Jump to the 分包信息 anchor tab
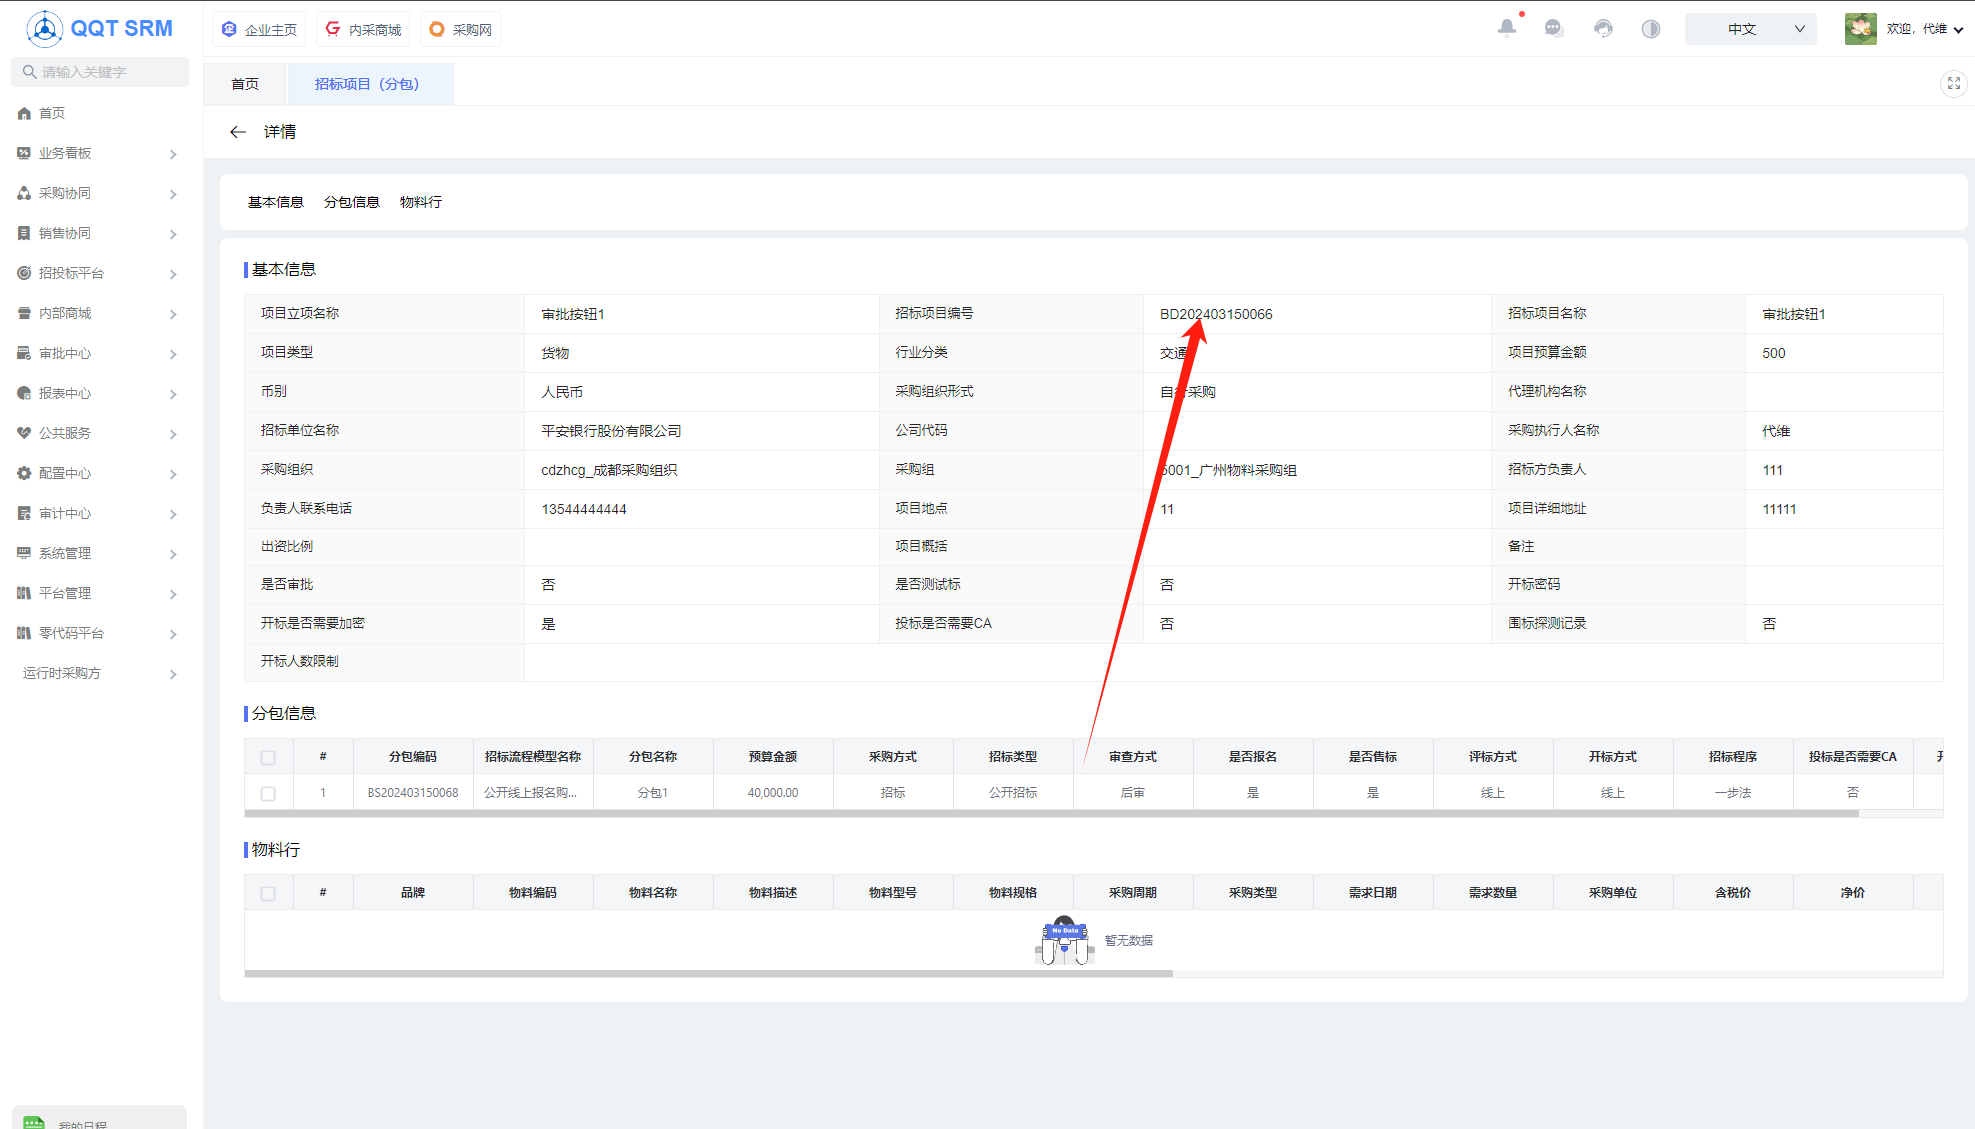This screenshot has height=1129, width=1975. (x=352, y=202)
